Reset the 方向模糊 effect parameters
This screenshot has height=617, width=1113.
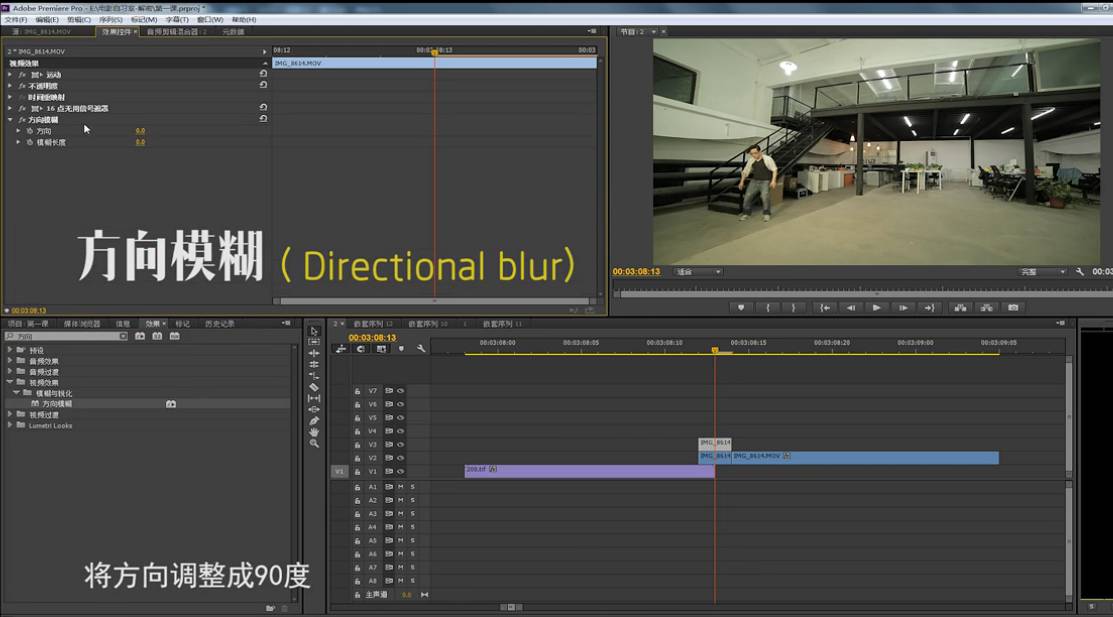click(x=263, y=119)
